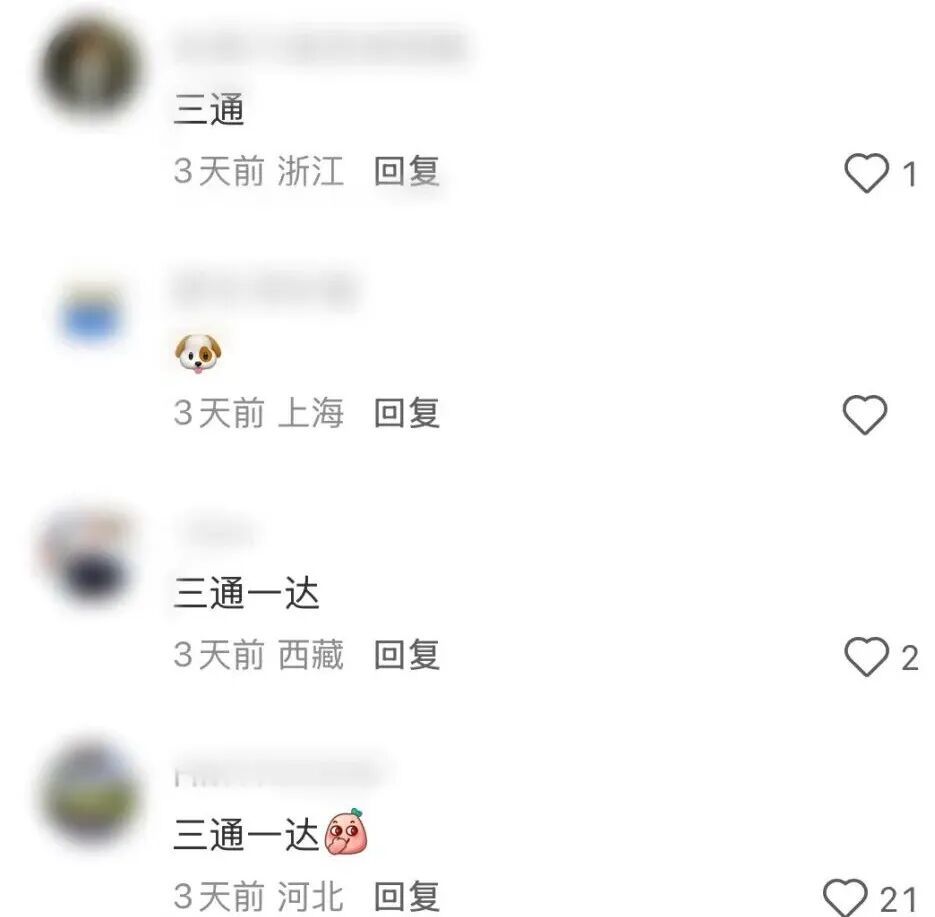
Task: Open avatar of the 河北 commenter
Action: (91, 795)
